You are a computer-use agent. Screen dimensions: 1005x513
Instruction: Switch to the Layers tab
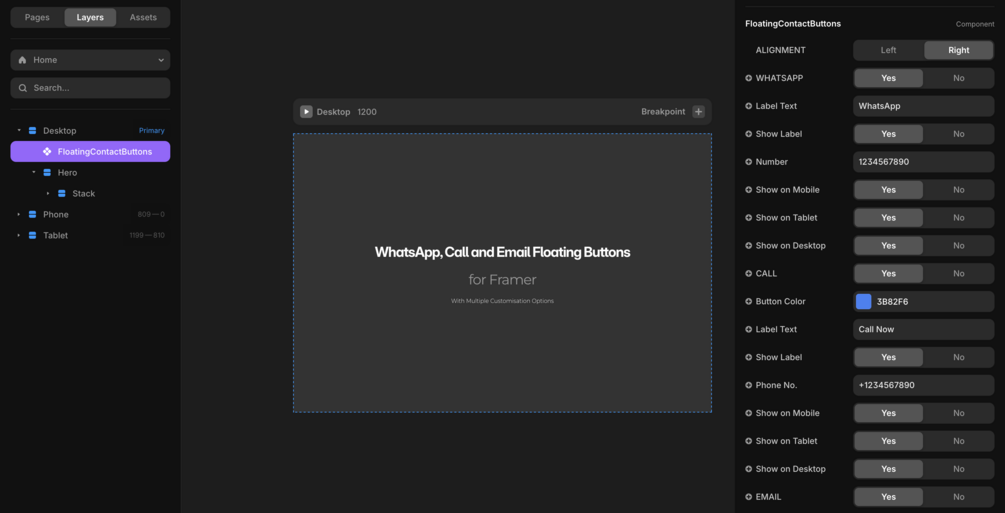pos(90,17)
